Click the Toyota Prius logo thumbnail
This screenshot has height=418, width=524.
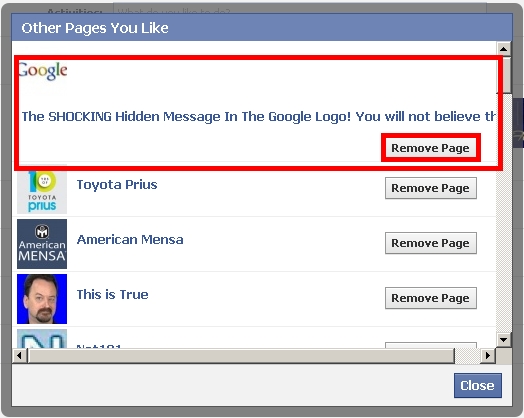tap(42, 190)
